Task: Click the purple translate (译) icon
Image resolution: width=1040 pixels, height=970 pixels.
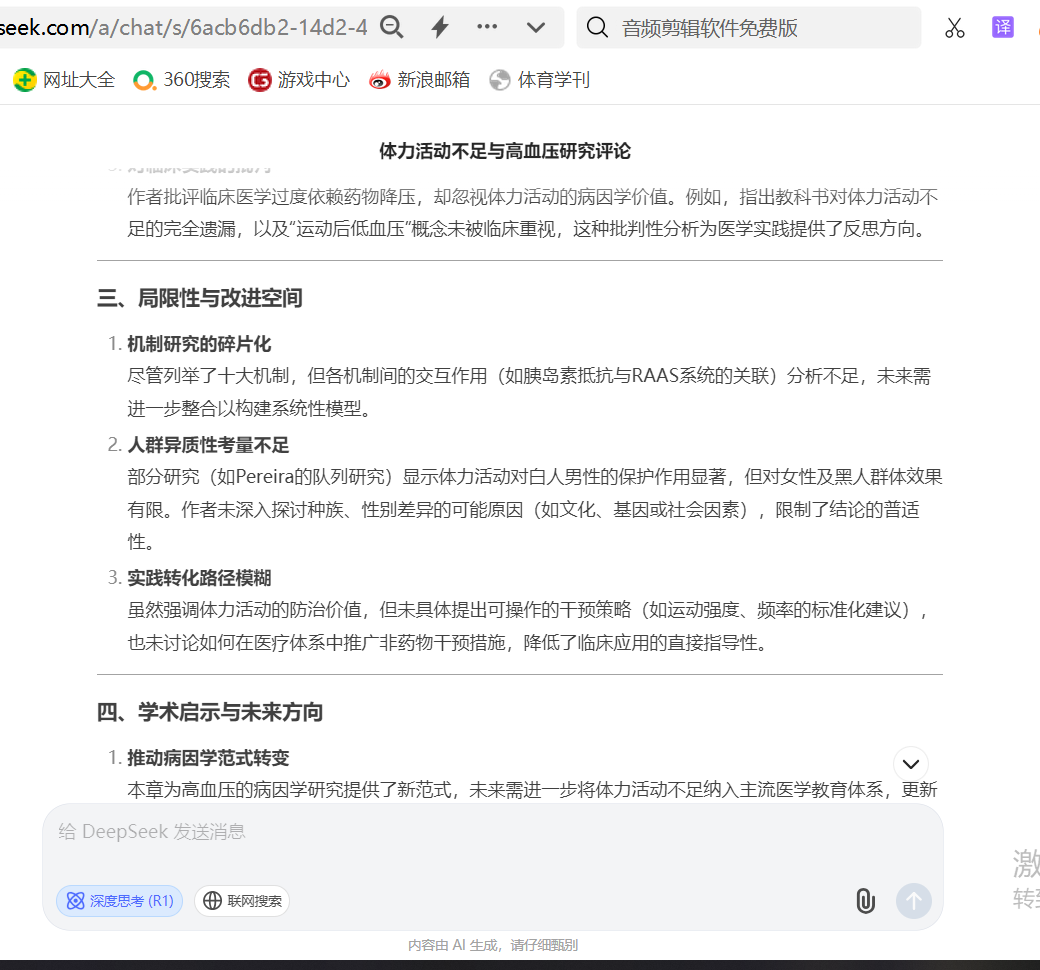Action: (x=1002, y=27)
